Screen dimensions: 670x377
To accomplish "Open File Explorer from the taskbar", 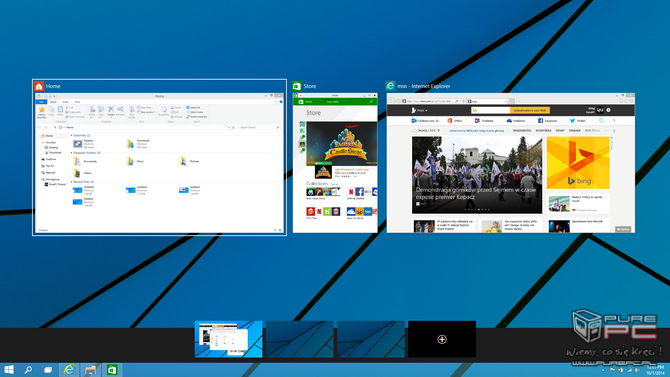I will [90, 370].
